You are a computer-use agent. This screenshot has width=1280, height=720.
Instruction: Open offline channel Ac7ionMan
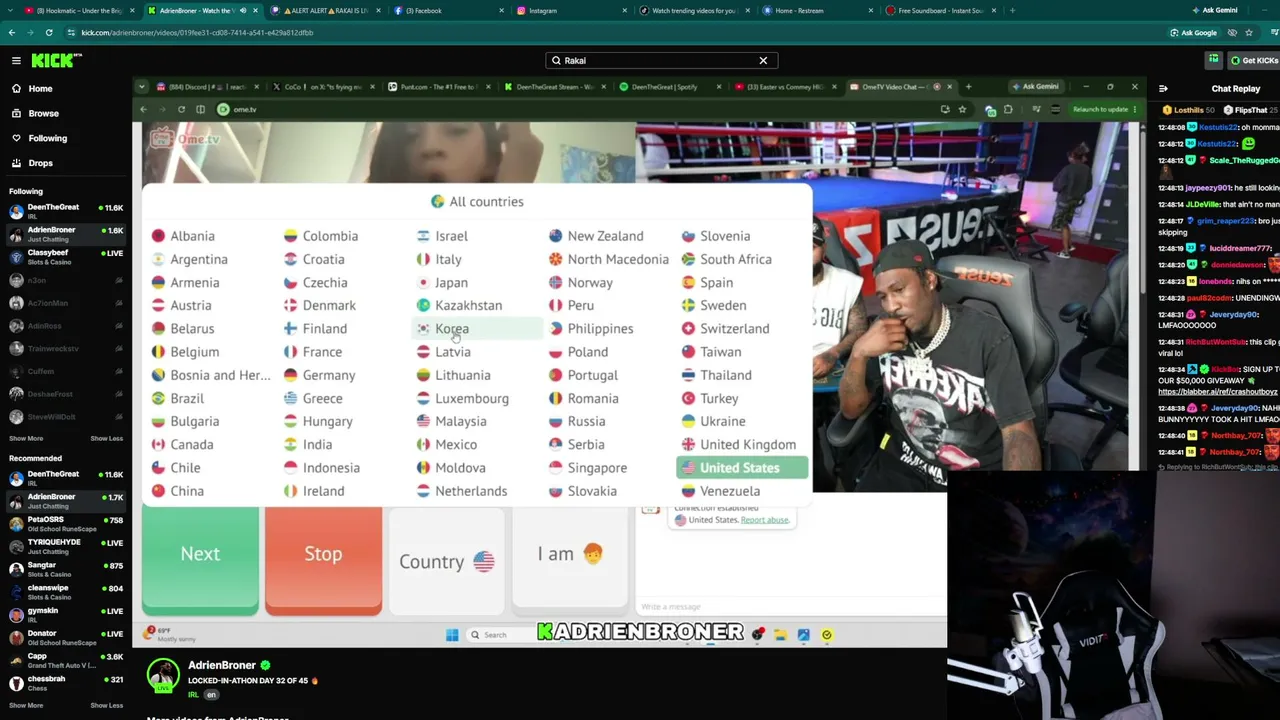point(65,303)
